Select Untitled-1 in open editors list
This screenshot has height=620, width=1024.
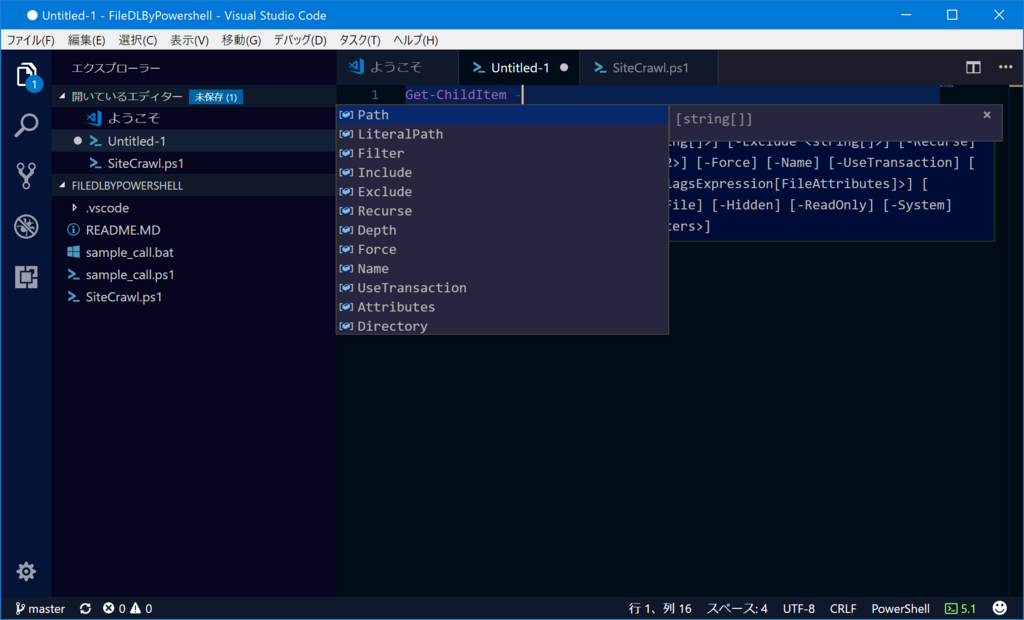pyautogui.click(x=194, y=140)
